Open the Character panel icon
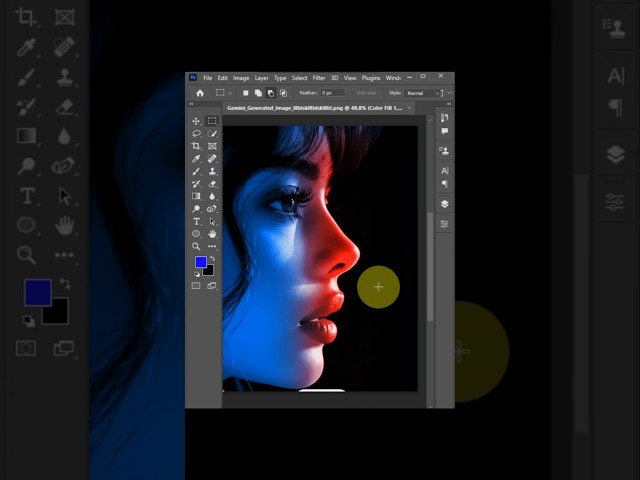Screen dimensions: 640x480 point(444,171)
